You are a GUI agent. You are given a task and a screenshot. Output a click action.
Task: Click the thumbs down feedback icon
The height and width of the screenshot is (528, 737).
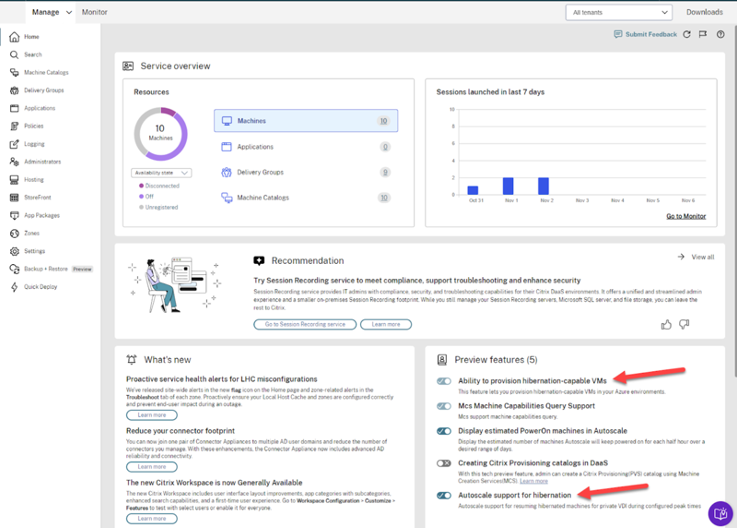(684, 324)
